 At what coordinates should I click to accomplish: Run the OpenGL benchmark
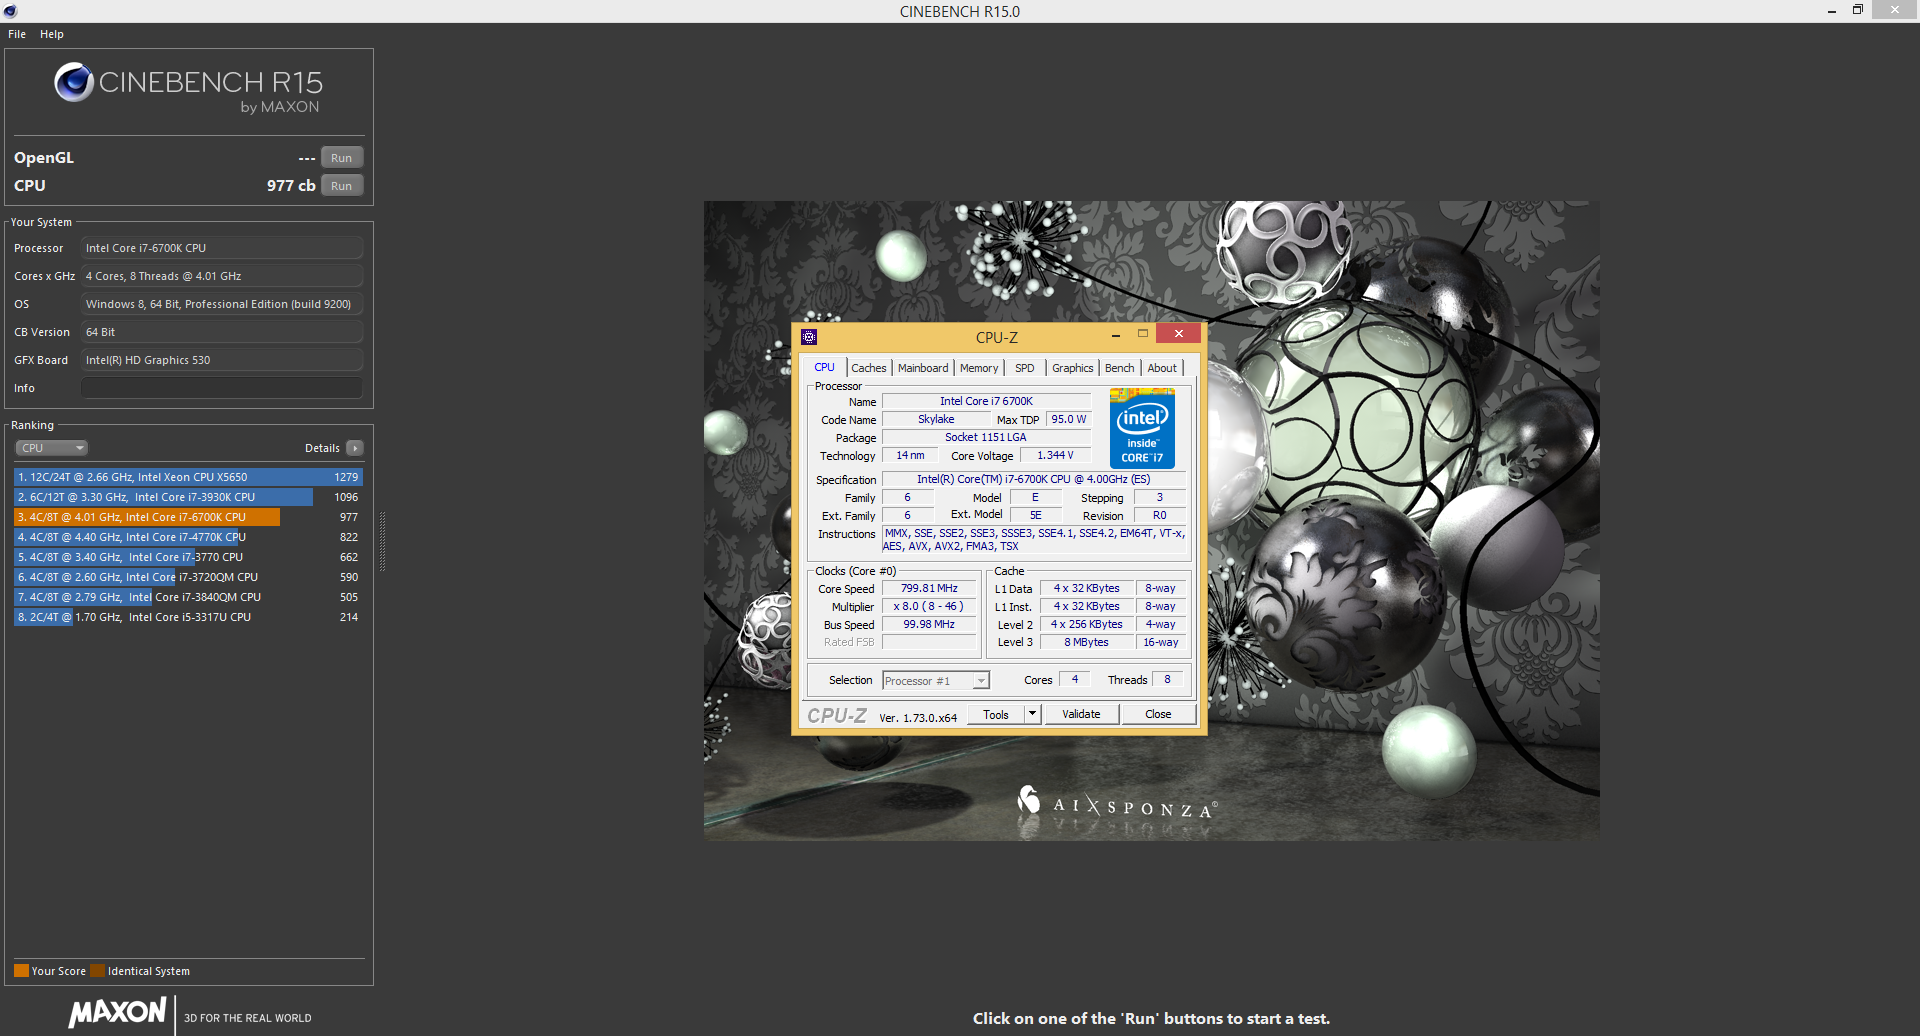pyautogui.click(x=342, y=158)
